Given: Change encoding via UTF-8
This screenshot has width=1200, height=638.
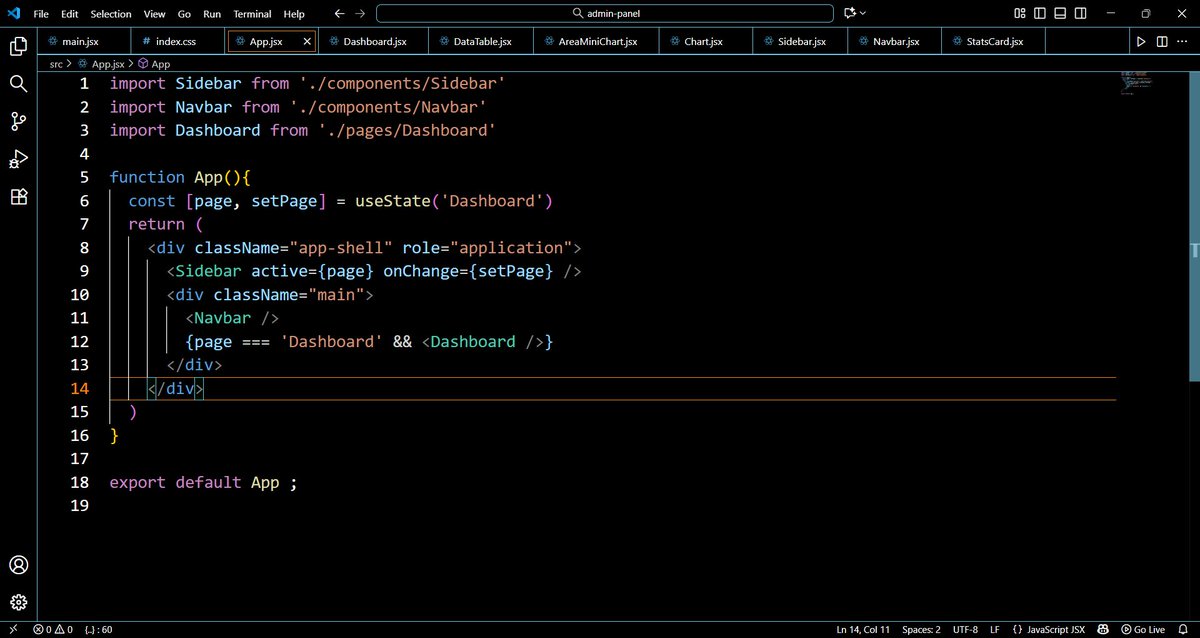Looking at the screenshot, I should coord(966,630).
